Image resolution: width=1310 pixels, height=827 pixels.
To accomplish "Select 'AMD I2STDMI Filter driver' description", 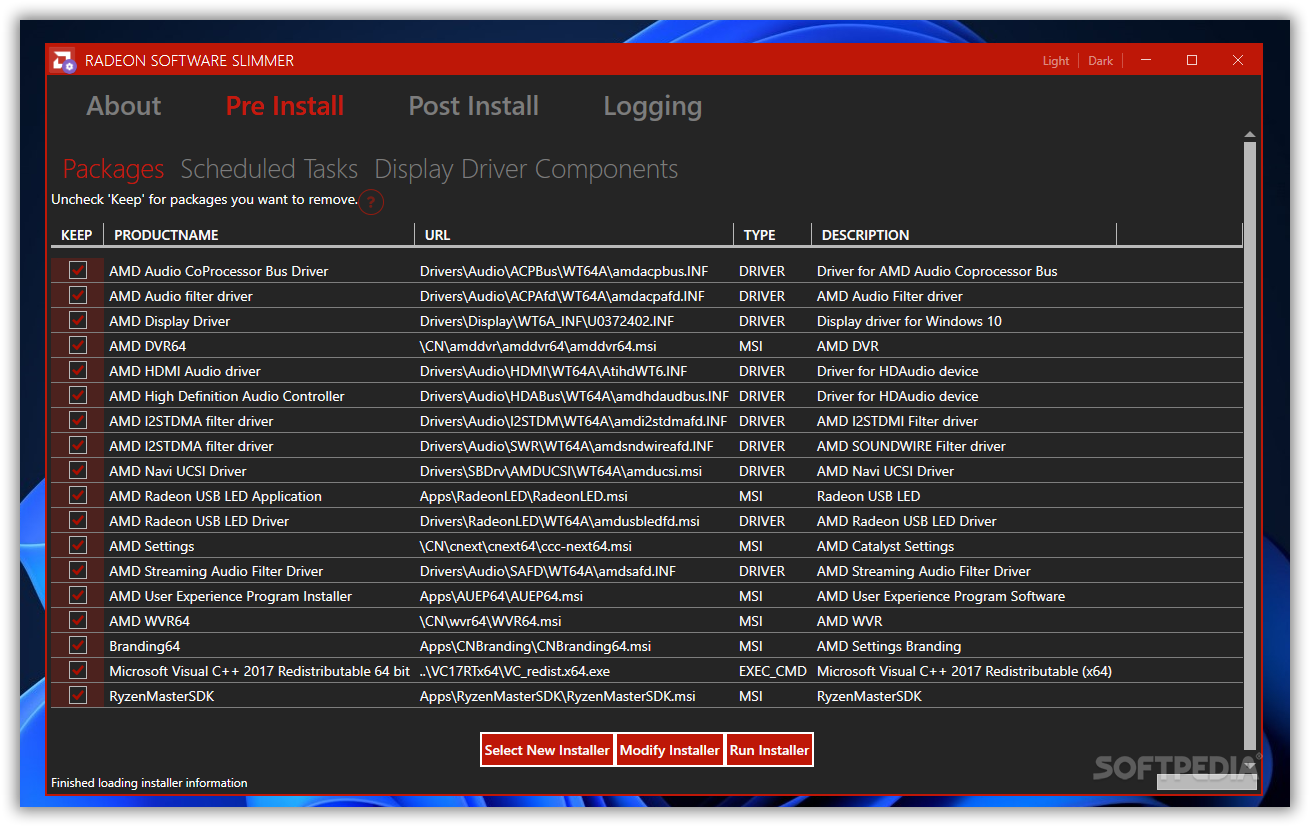I will [898, 421].
